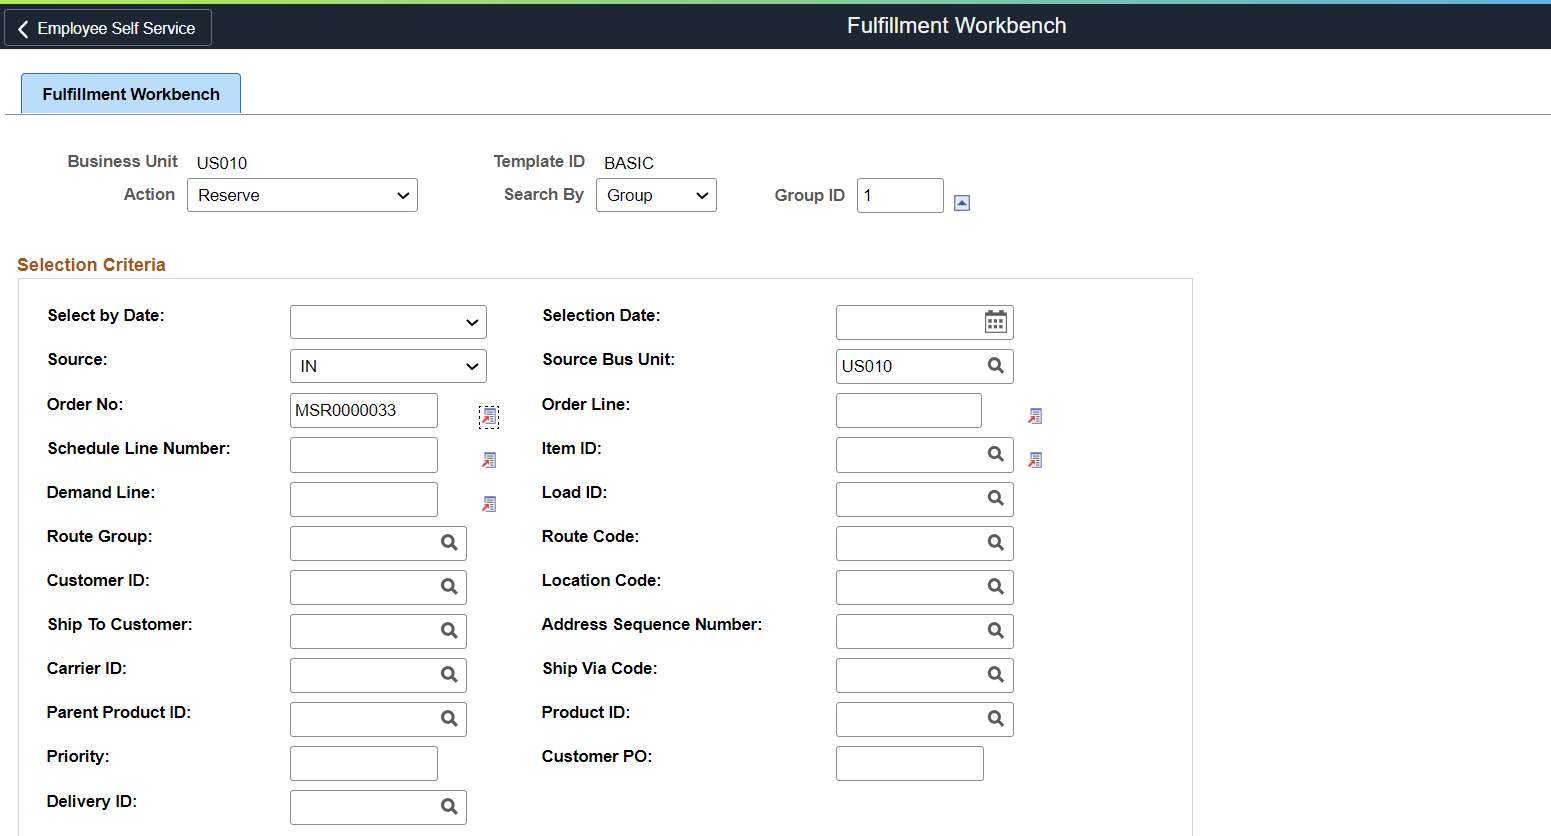Click the Group ID text box
Screen dimensions: 1551x836
point(900,195)
